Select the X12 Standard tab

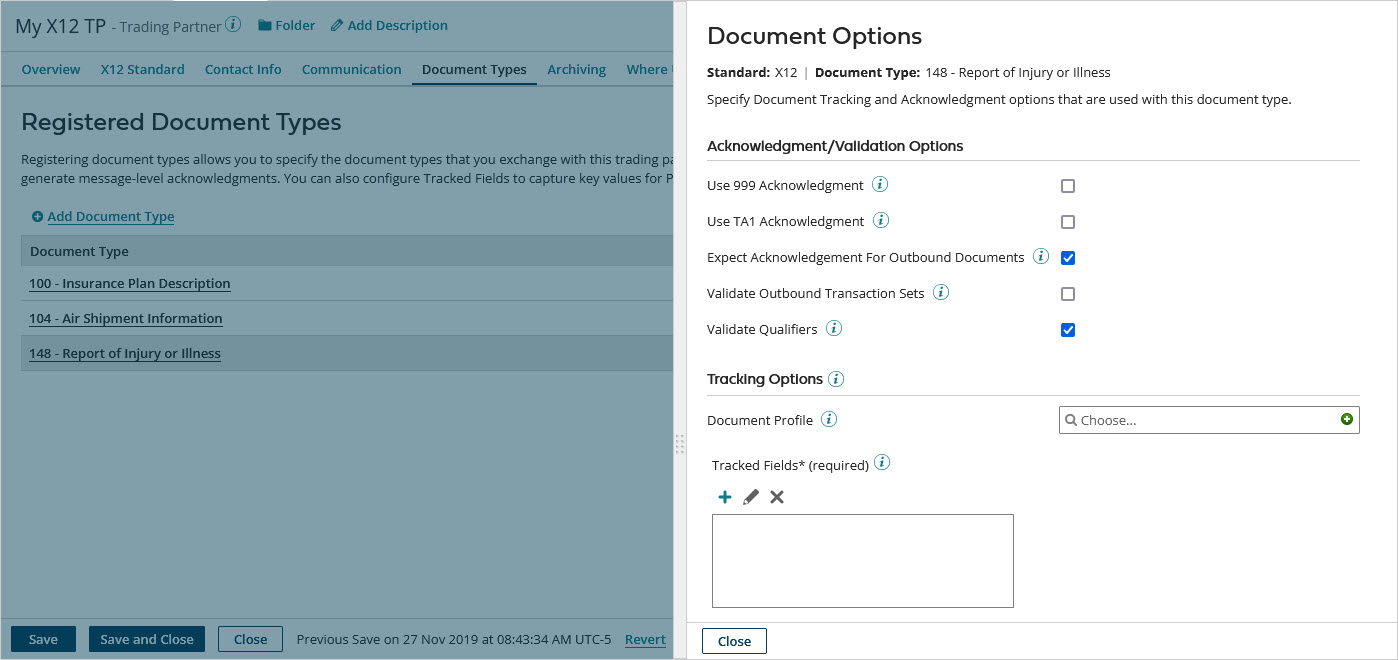(x=141, y=69)
